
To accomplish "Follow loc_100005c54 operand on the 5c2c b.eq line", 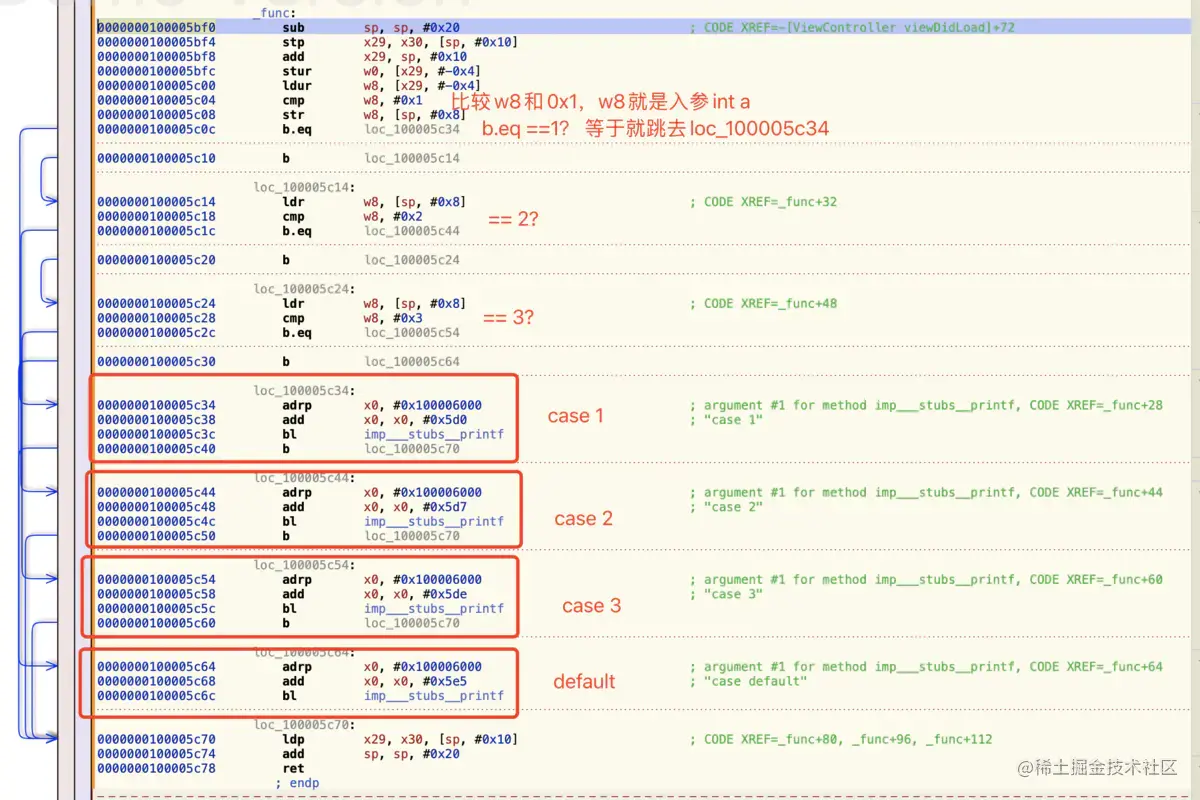I will [x=412, y=333].
